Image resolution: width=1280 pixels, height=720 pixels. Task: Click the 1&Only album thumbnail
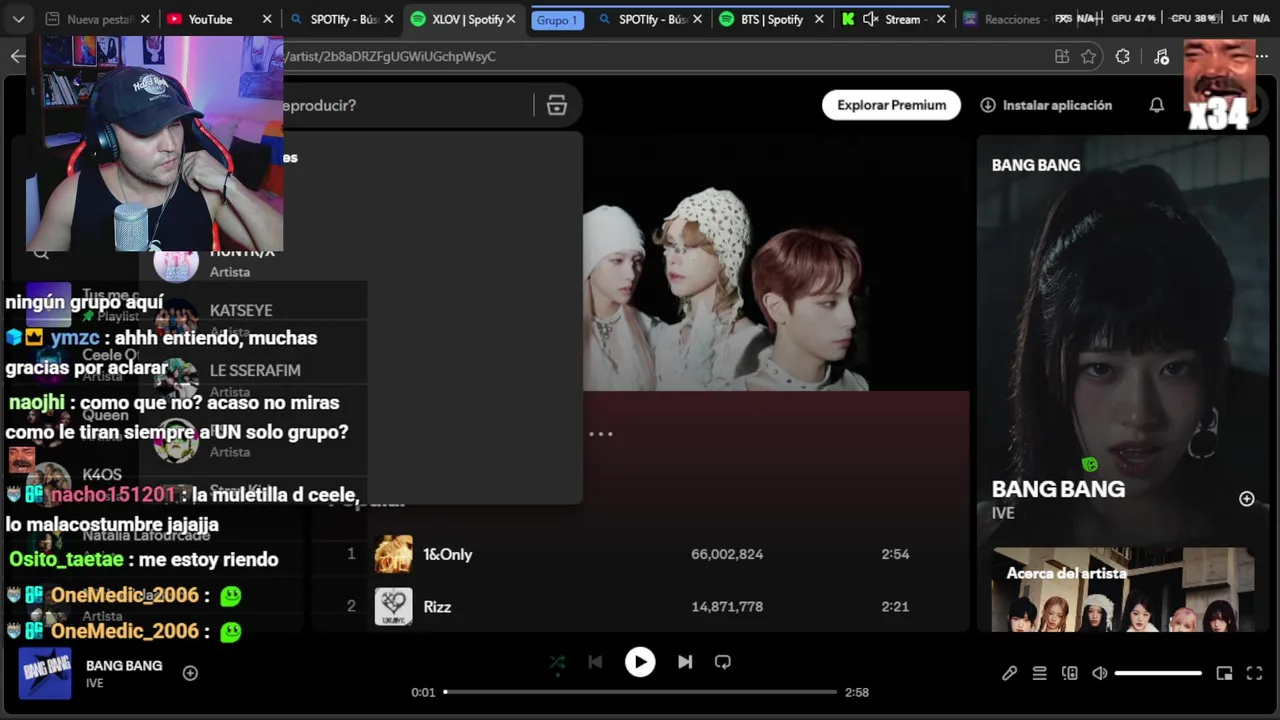[x=393, y=554]
